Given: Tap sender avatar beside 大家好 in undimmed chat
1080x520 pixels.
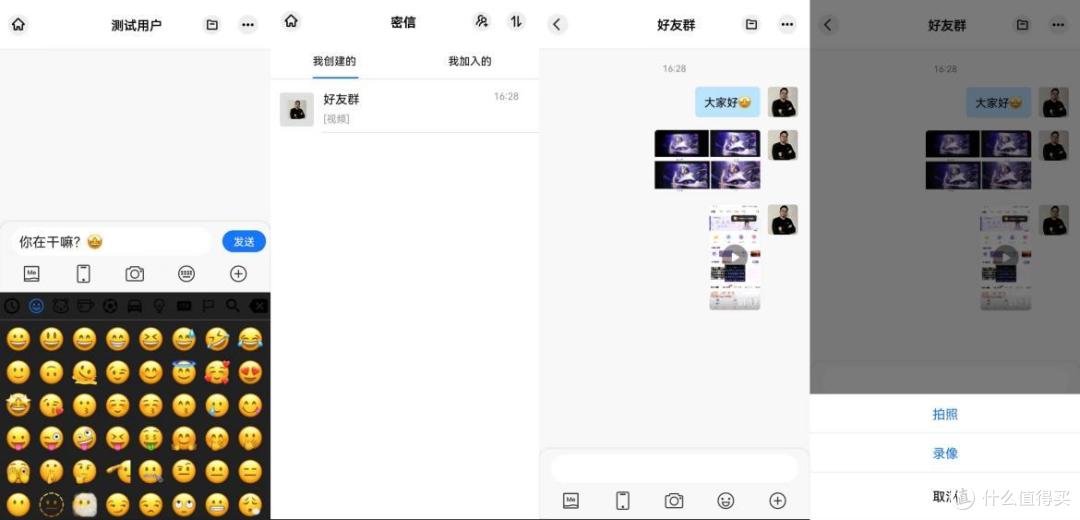Looking at the screenshot, I should tap(783, 102).
